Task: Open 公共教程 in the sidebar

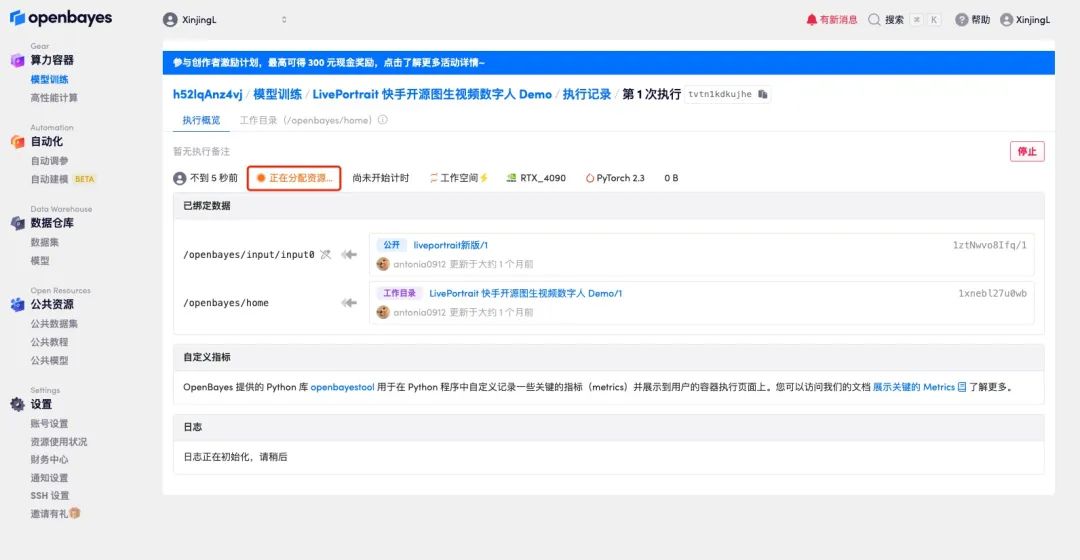Action: click(49, 342)
